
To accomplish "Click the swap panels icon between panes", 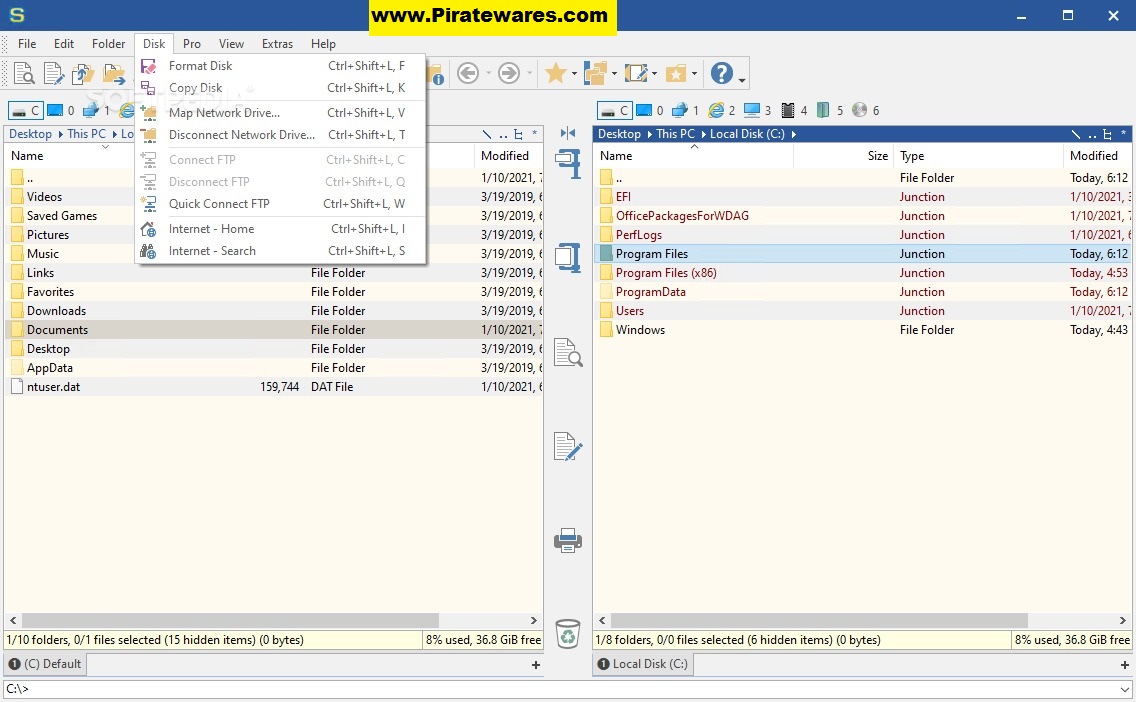I will tap(568, 133).
